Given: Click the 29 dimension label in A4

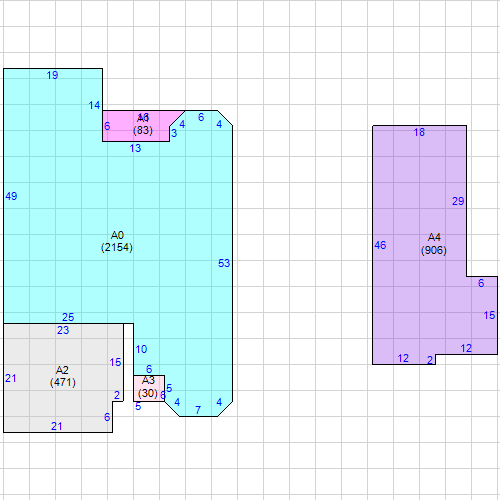Looking at the screenshot, I should [458, 201].
